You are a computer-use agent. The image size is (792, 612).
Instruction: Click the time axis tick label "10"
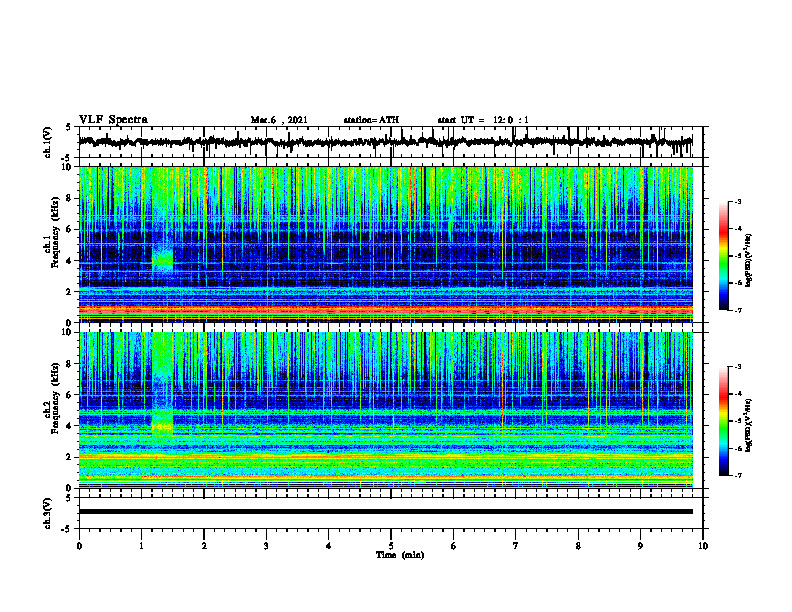(703, 546)
